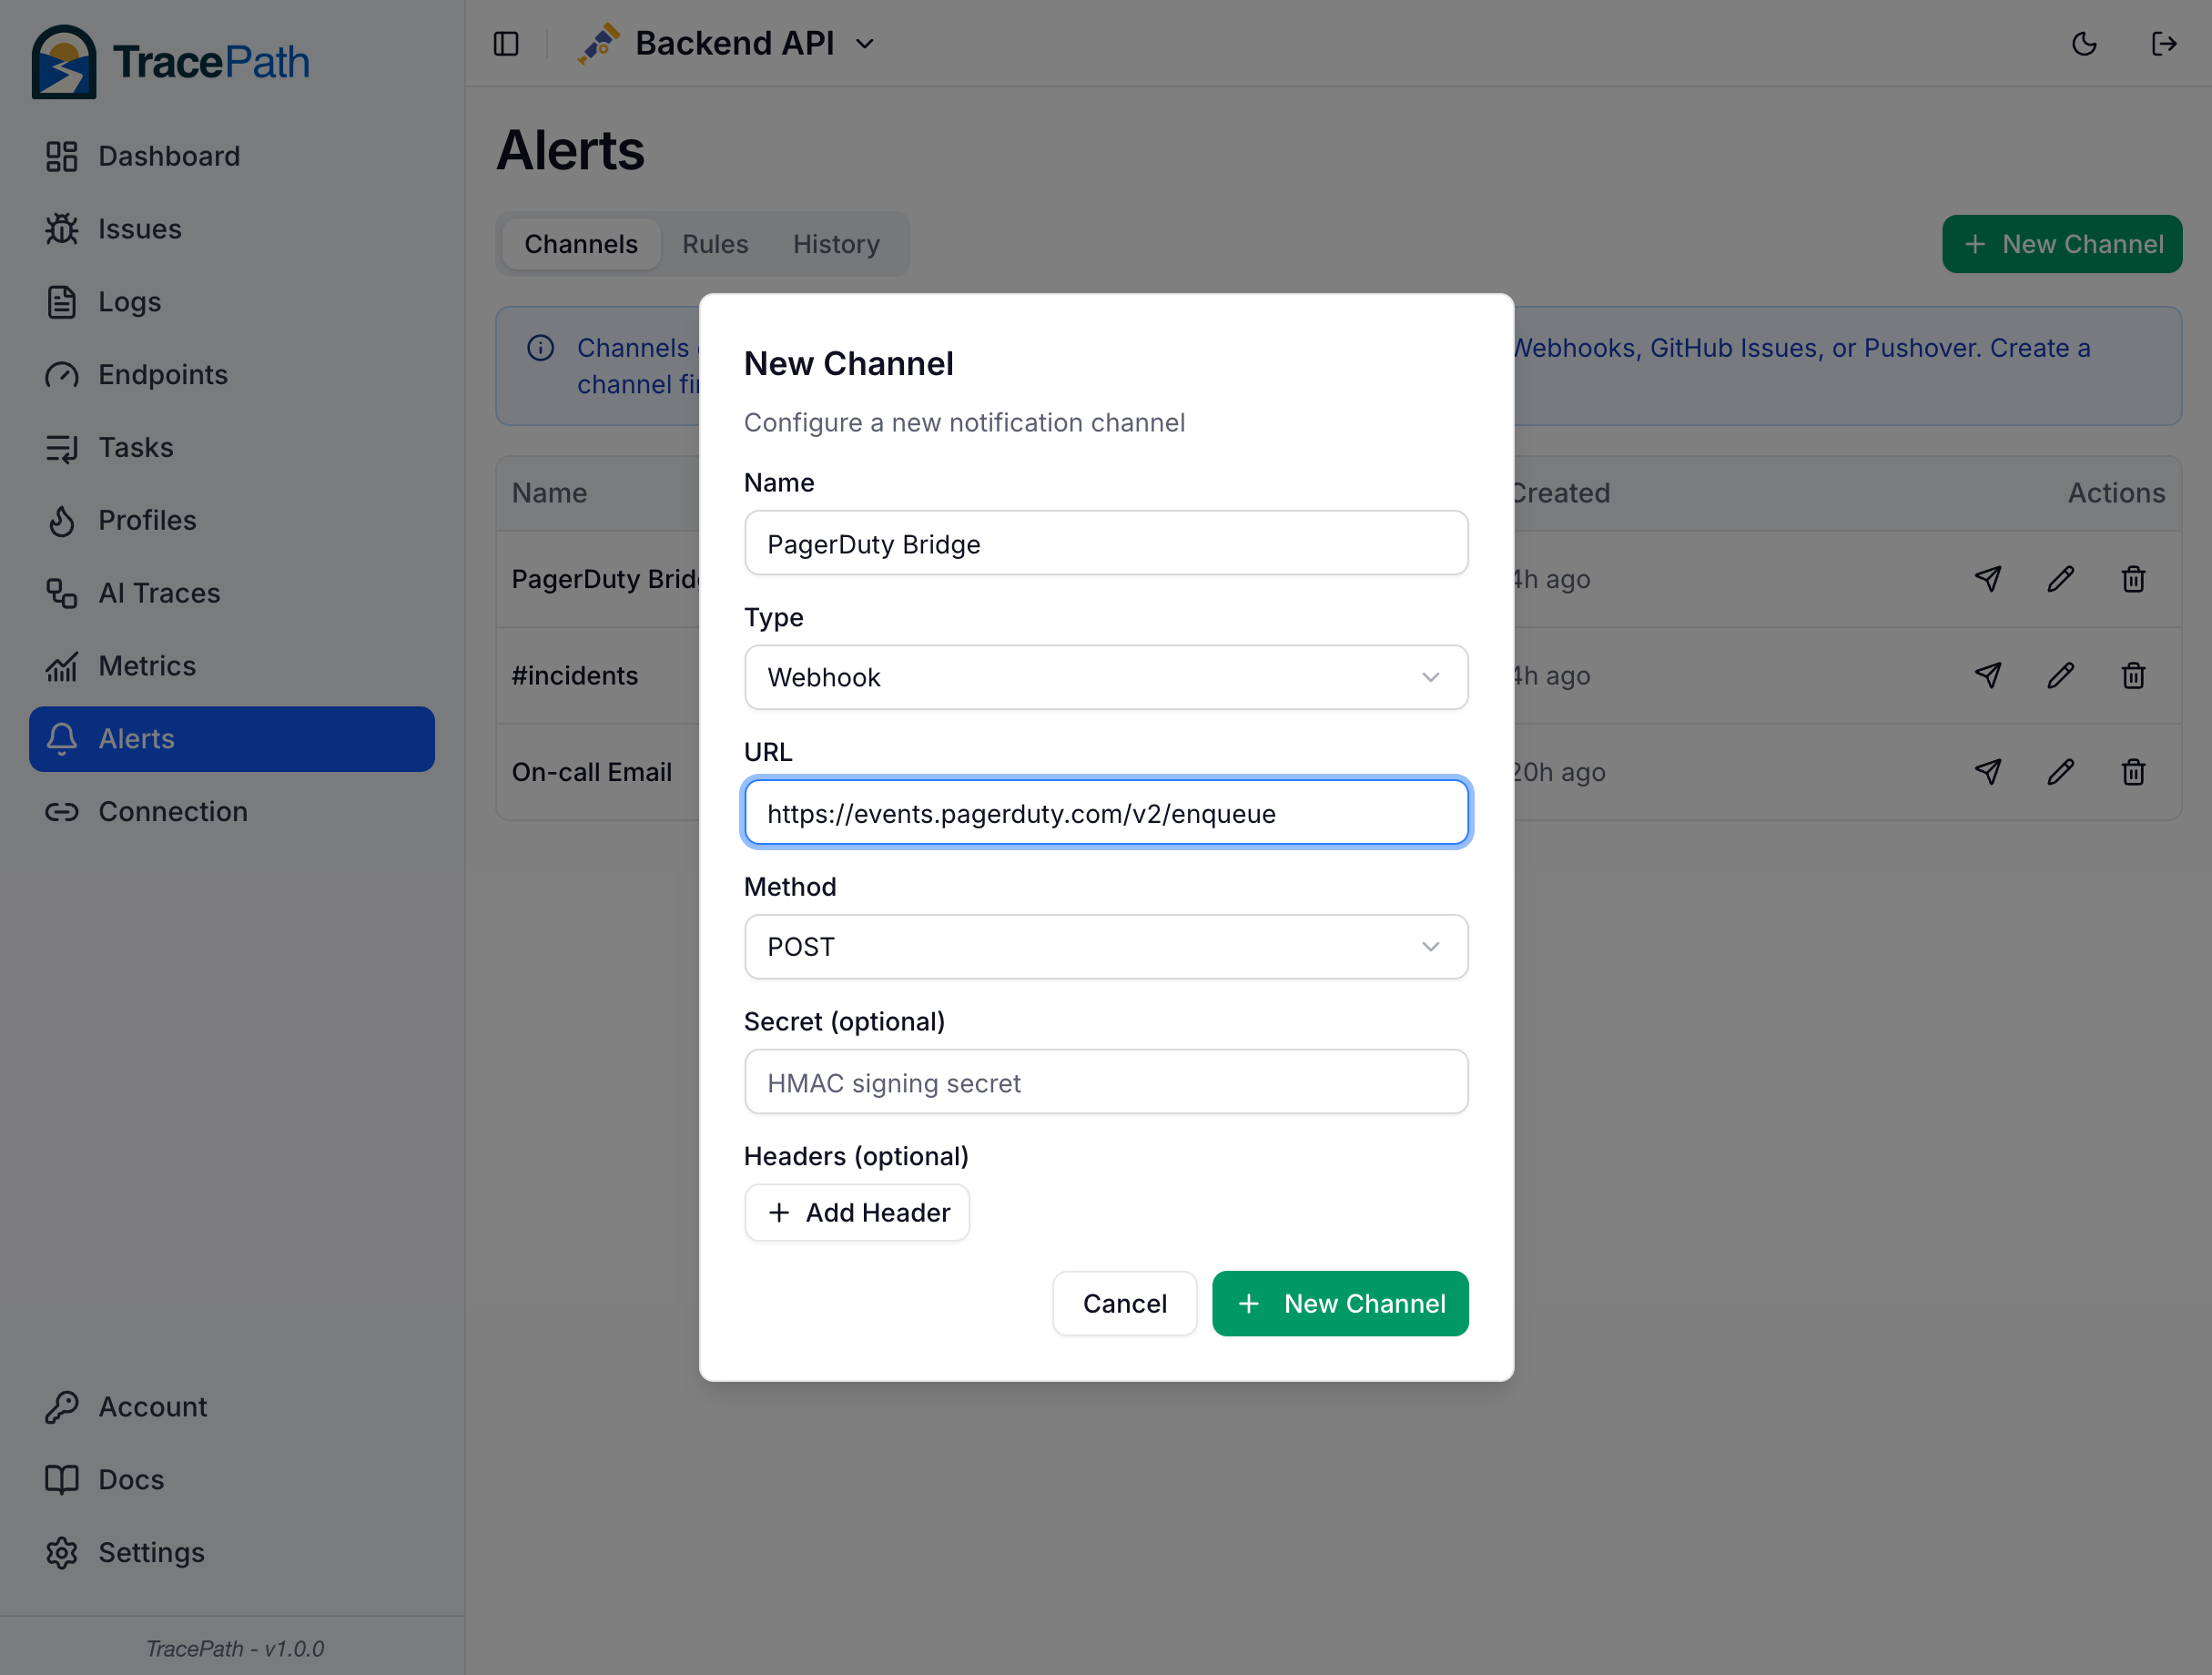The width and height of the screenshot is (2212, 1675).
Task: Switch to dark mode moon icon
Action: coord(2084,44)
